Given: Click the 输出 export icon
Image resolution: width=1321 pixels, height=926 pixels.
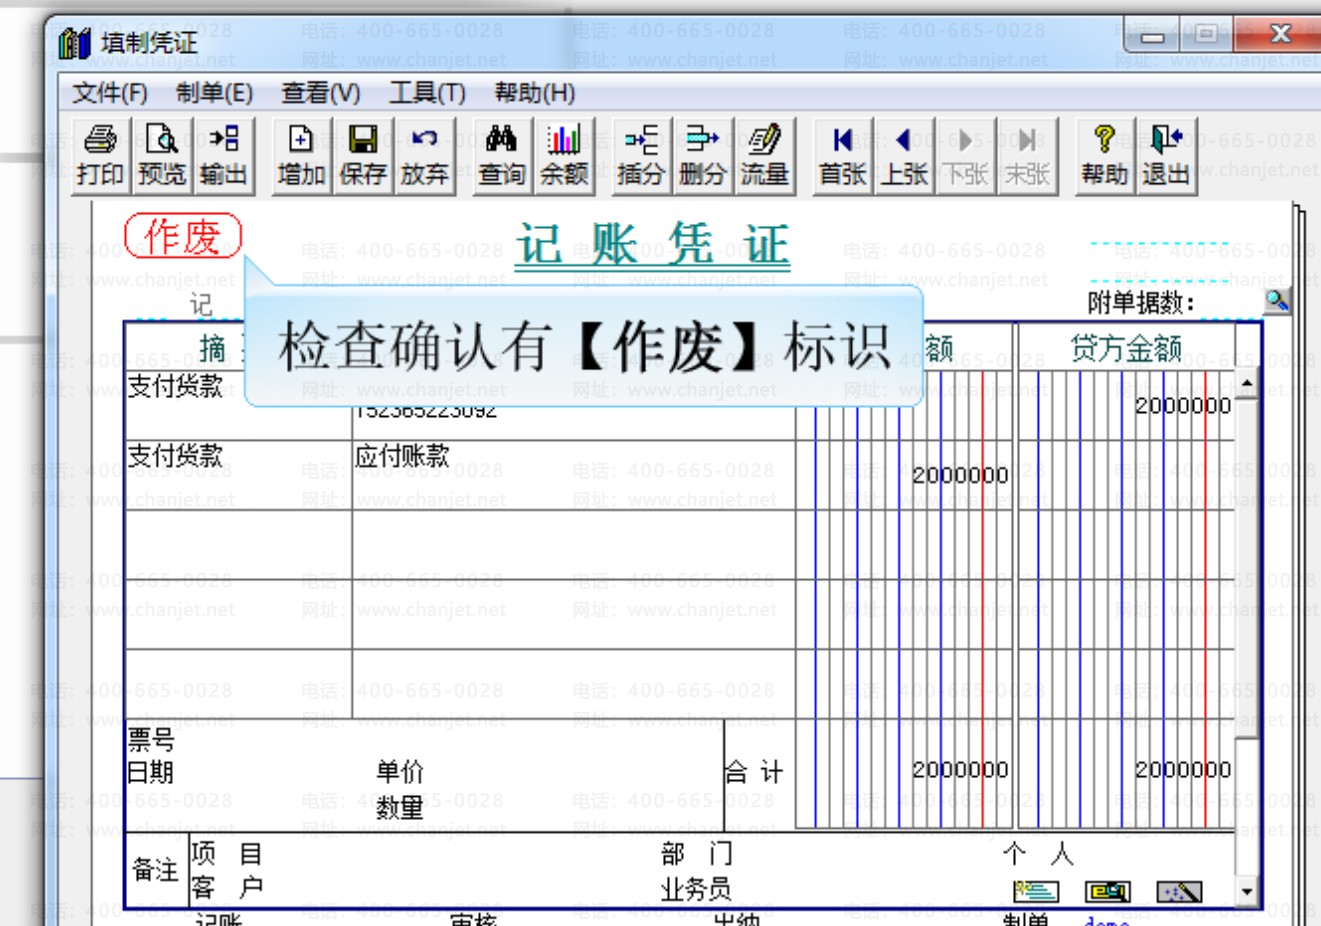Looking at the screenshot, I should [224, 156].
